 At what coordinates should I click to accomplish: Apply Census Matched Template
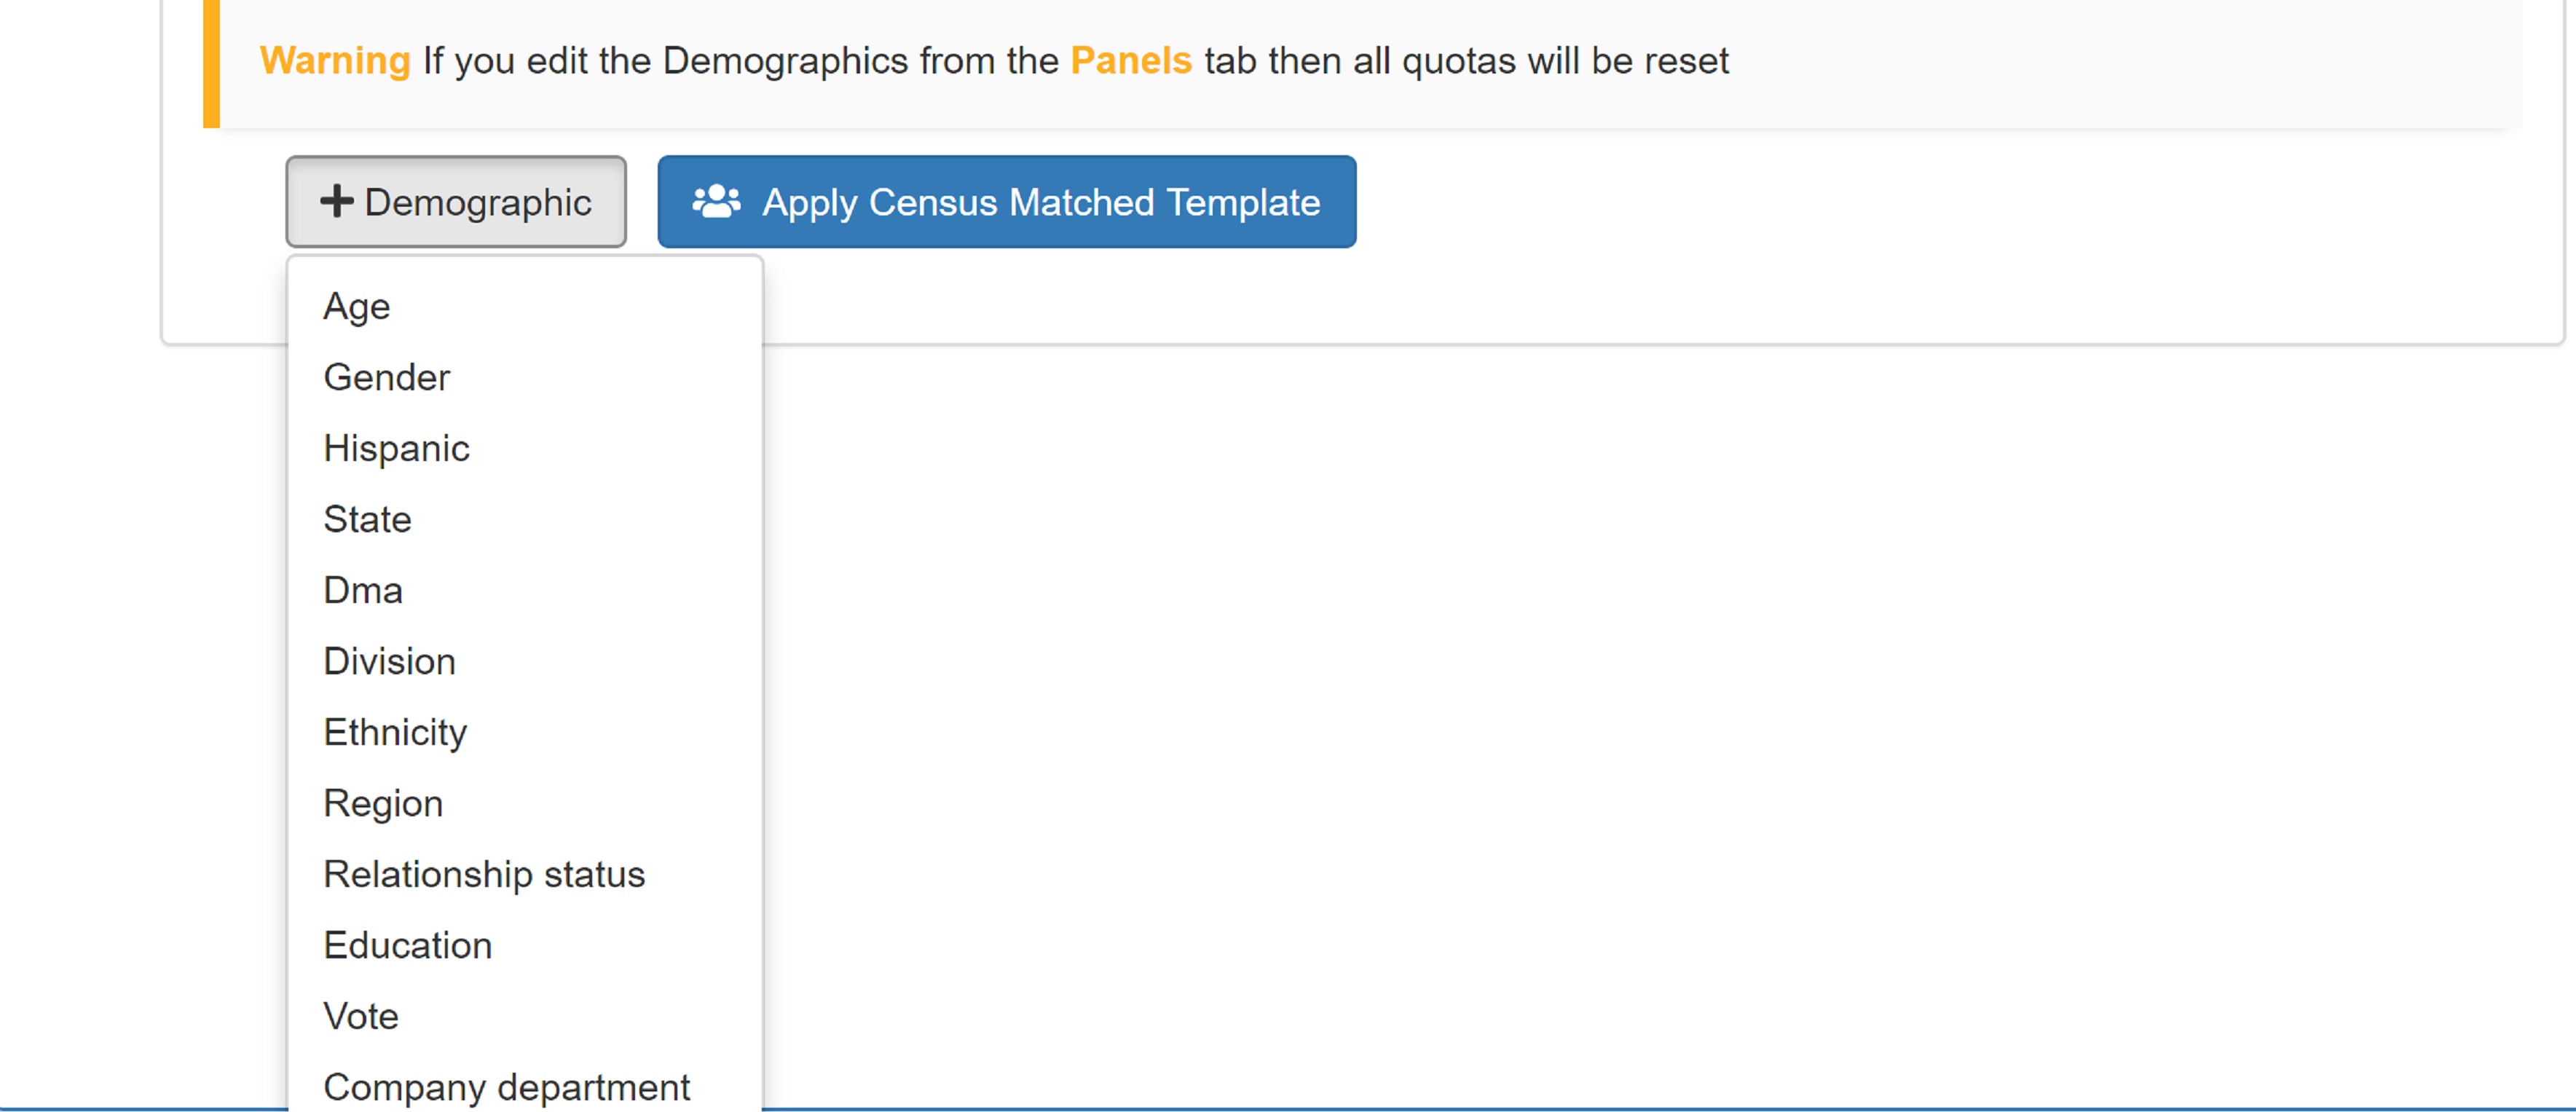click(x=1006, y=201)
